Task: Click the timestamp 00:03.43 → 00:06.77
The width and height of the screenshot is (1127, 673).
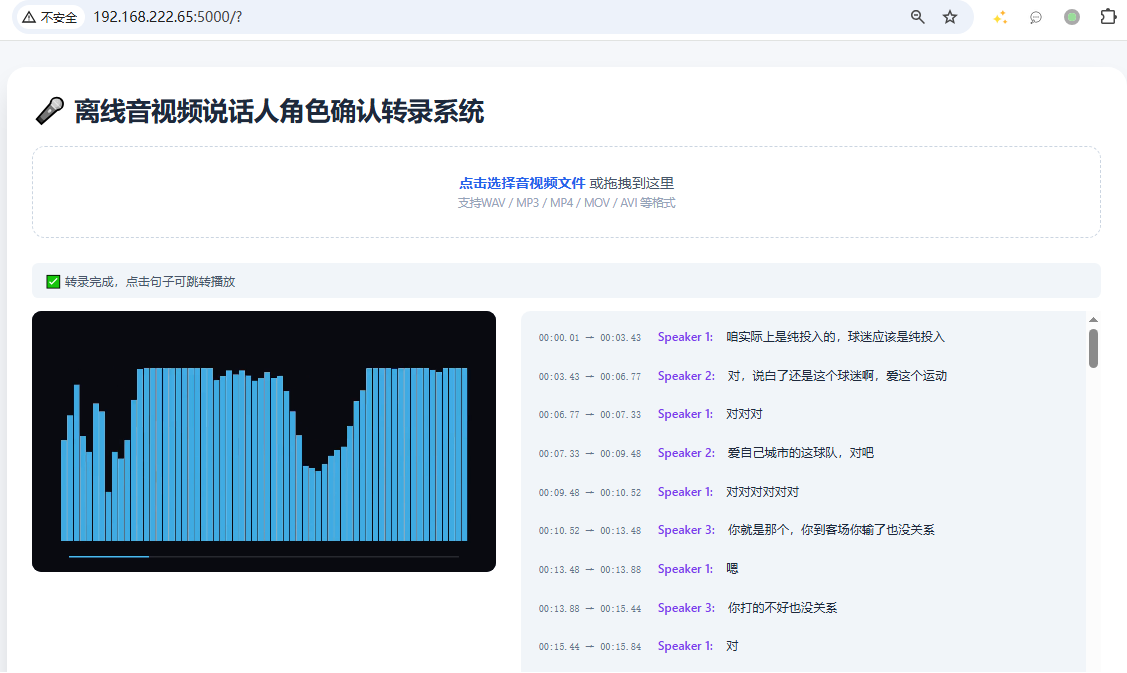Action: point(589,377)
